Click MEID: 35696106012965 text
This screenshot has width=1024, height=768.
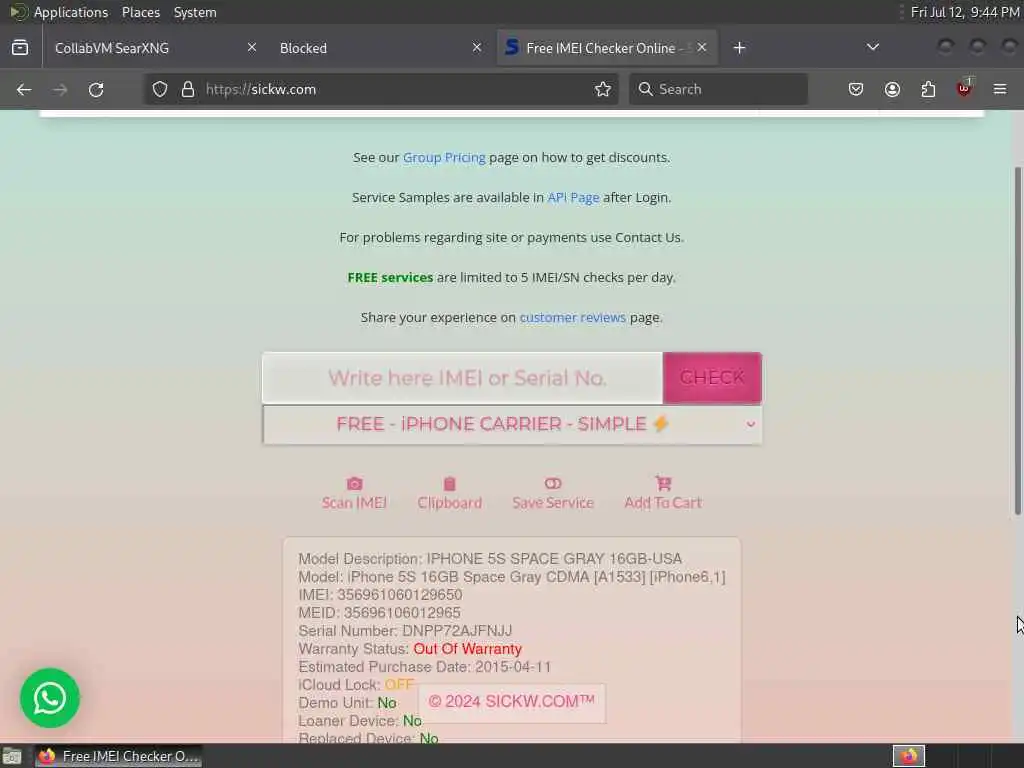click(379, 613)
